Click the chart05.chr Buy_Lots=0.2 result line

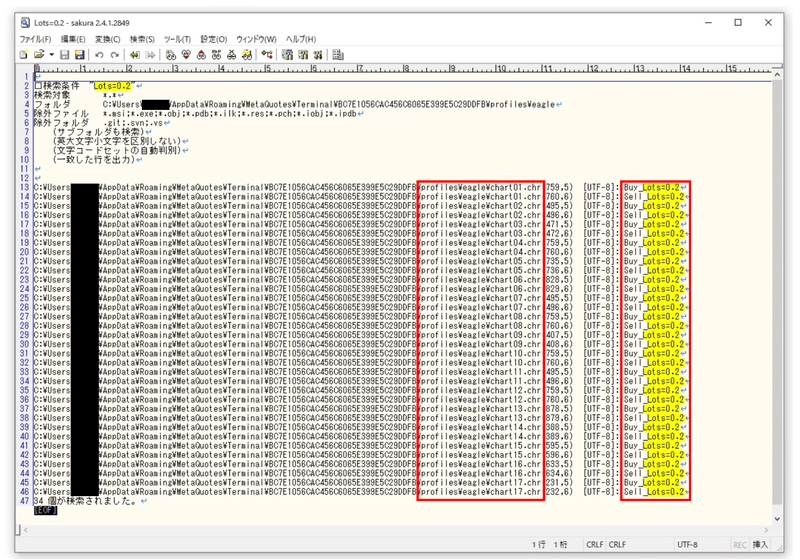[361, 261]
